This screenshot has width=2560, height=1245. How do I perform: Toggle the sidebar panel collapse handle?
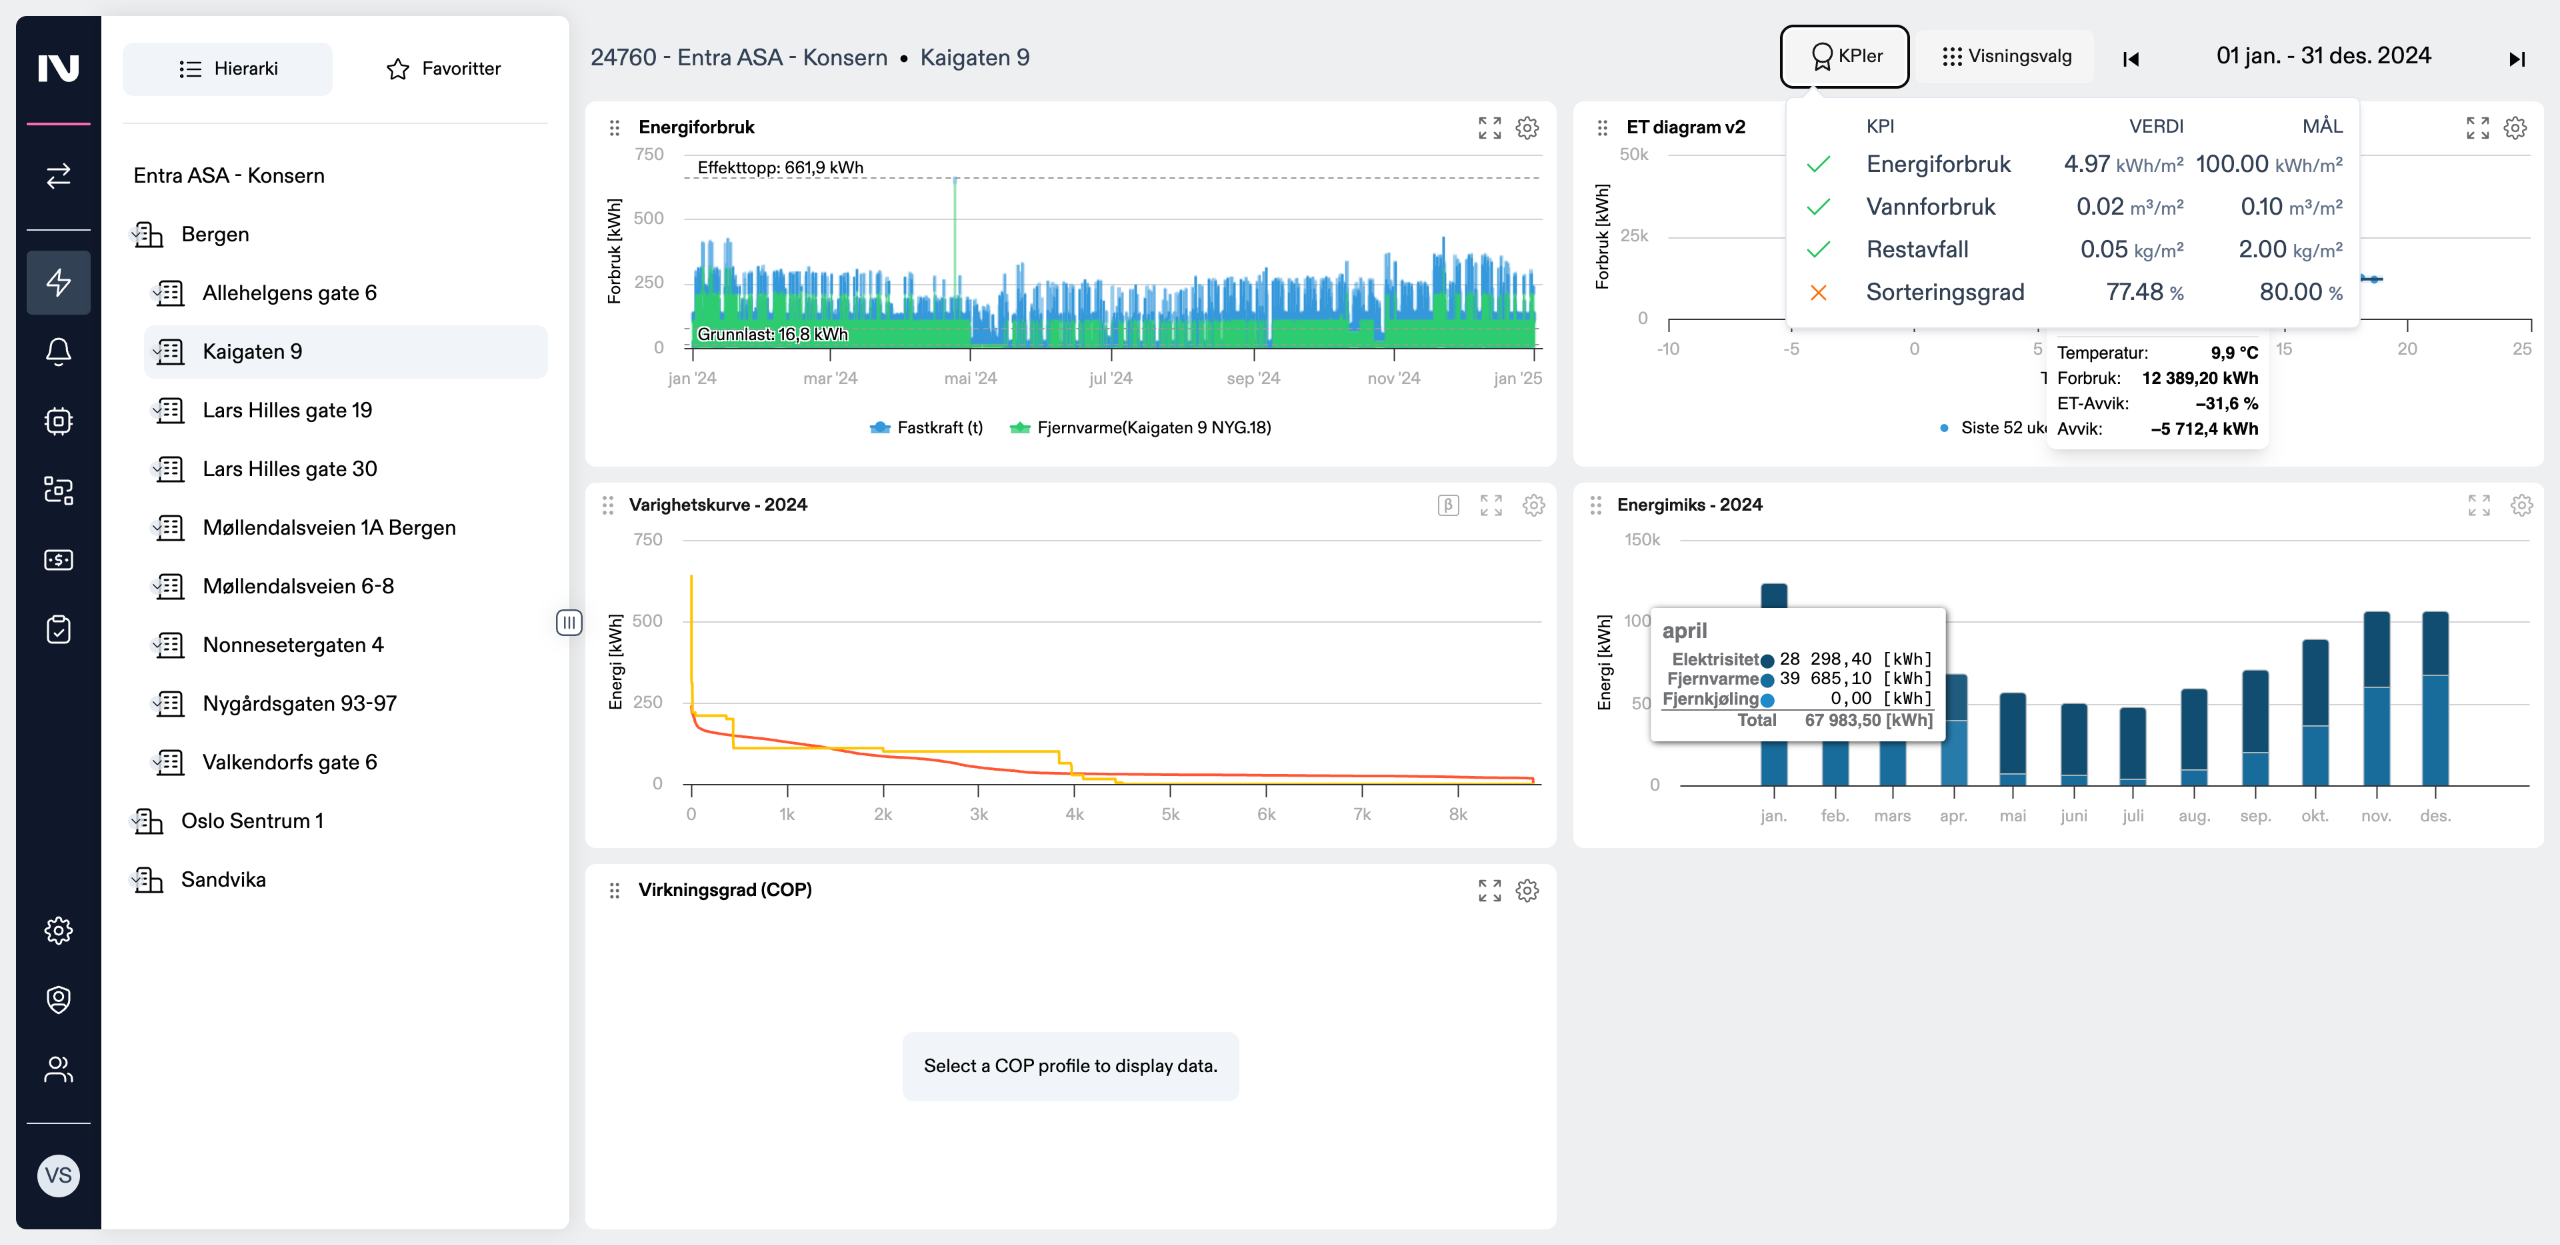[x=568, y=623]
